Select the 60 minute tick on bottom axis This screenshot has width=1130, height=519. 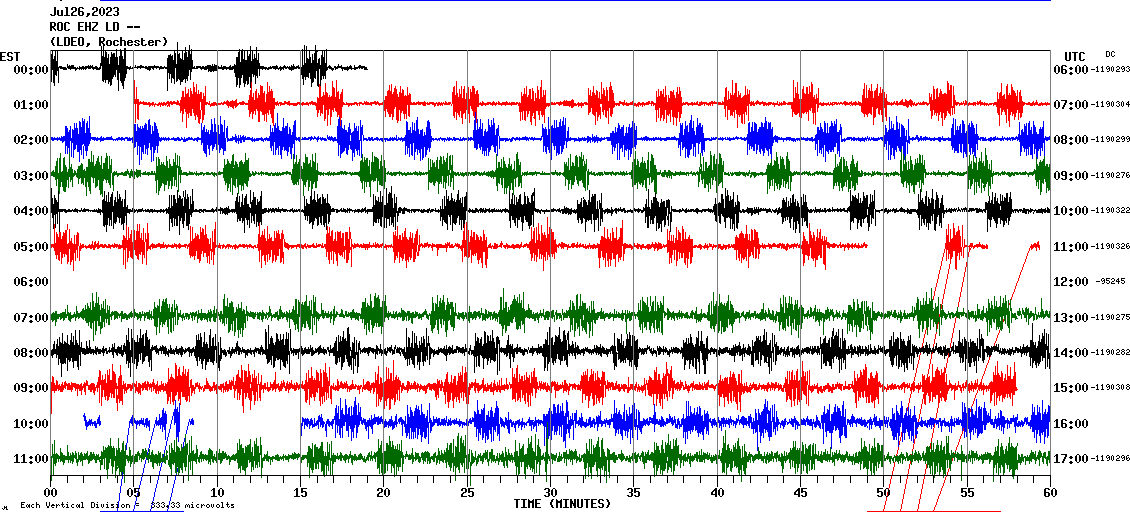pyautogui.click(x=1049, y=493)
